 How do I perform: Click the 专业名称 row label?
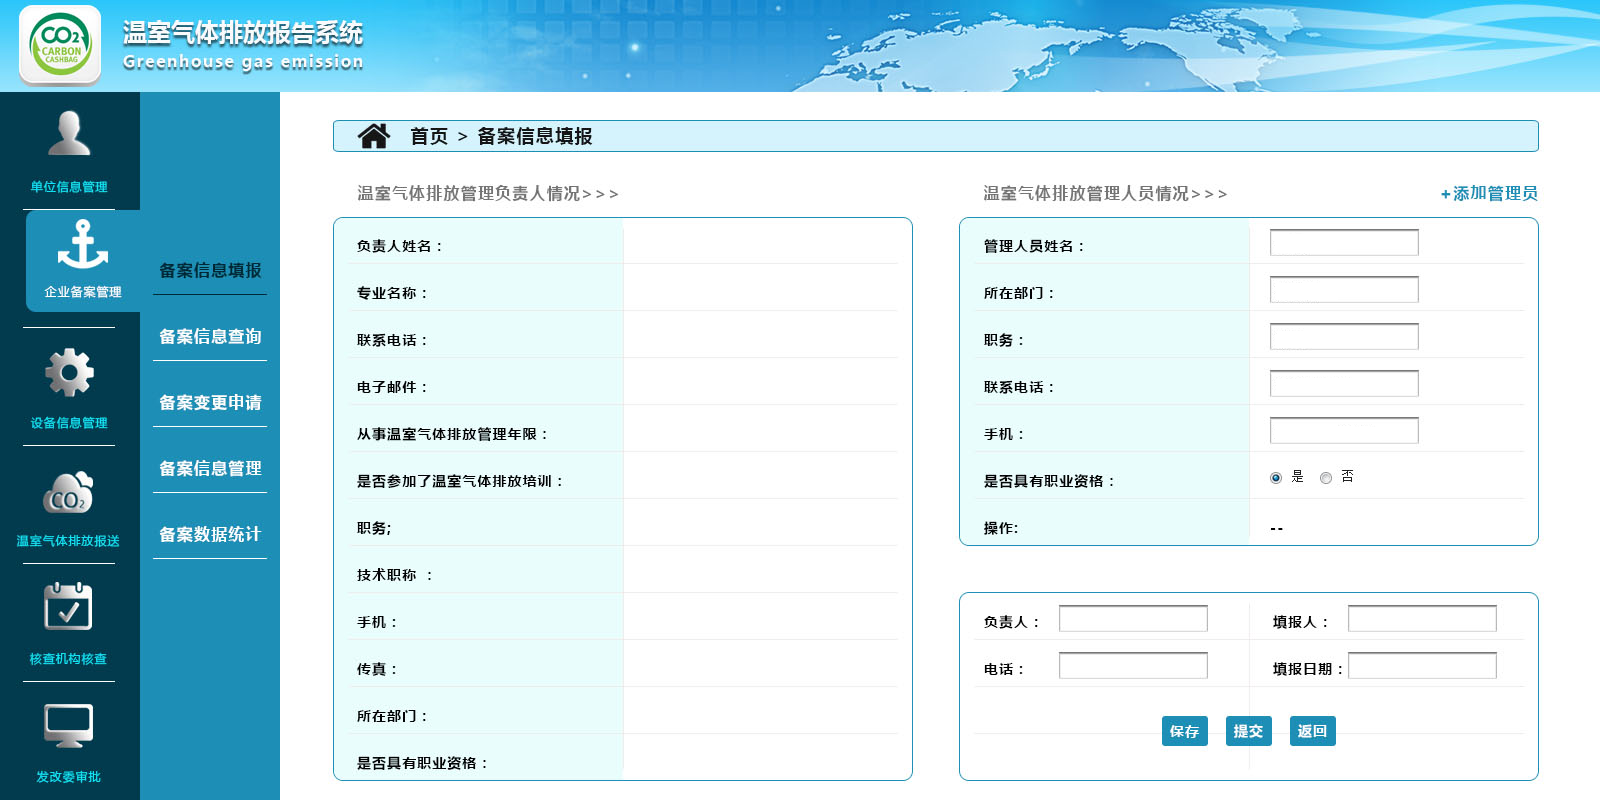coord(392,293)
